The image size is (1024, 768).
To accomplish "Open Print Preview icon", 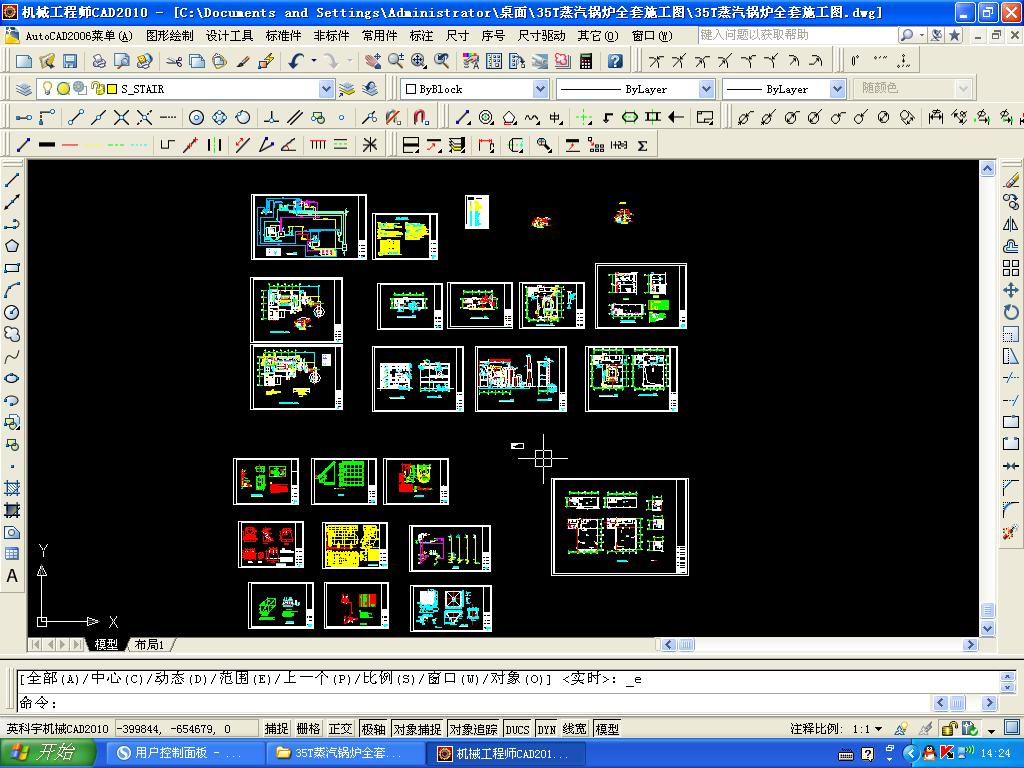I will [x=121, y=61].
